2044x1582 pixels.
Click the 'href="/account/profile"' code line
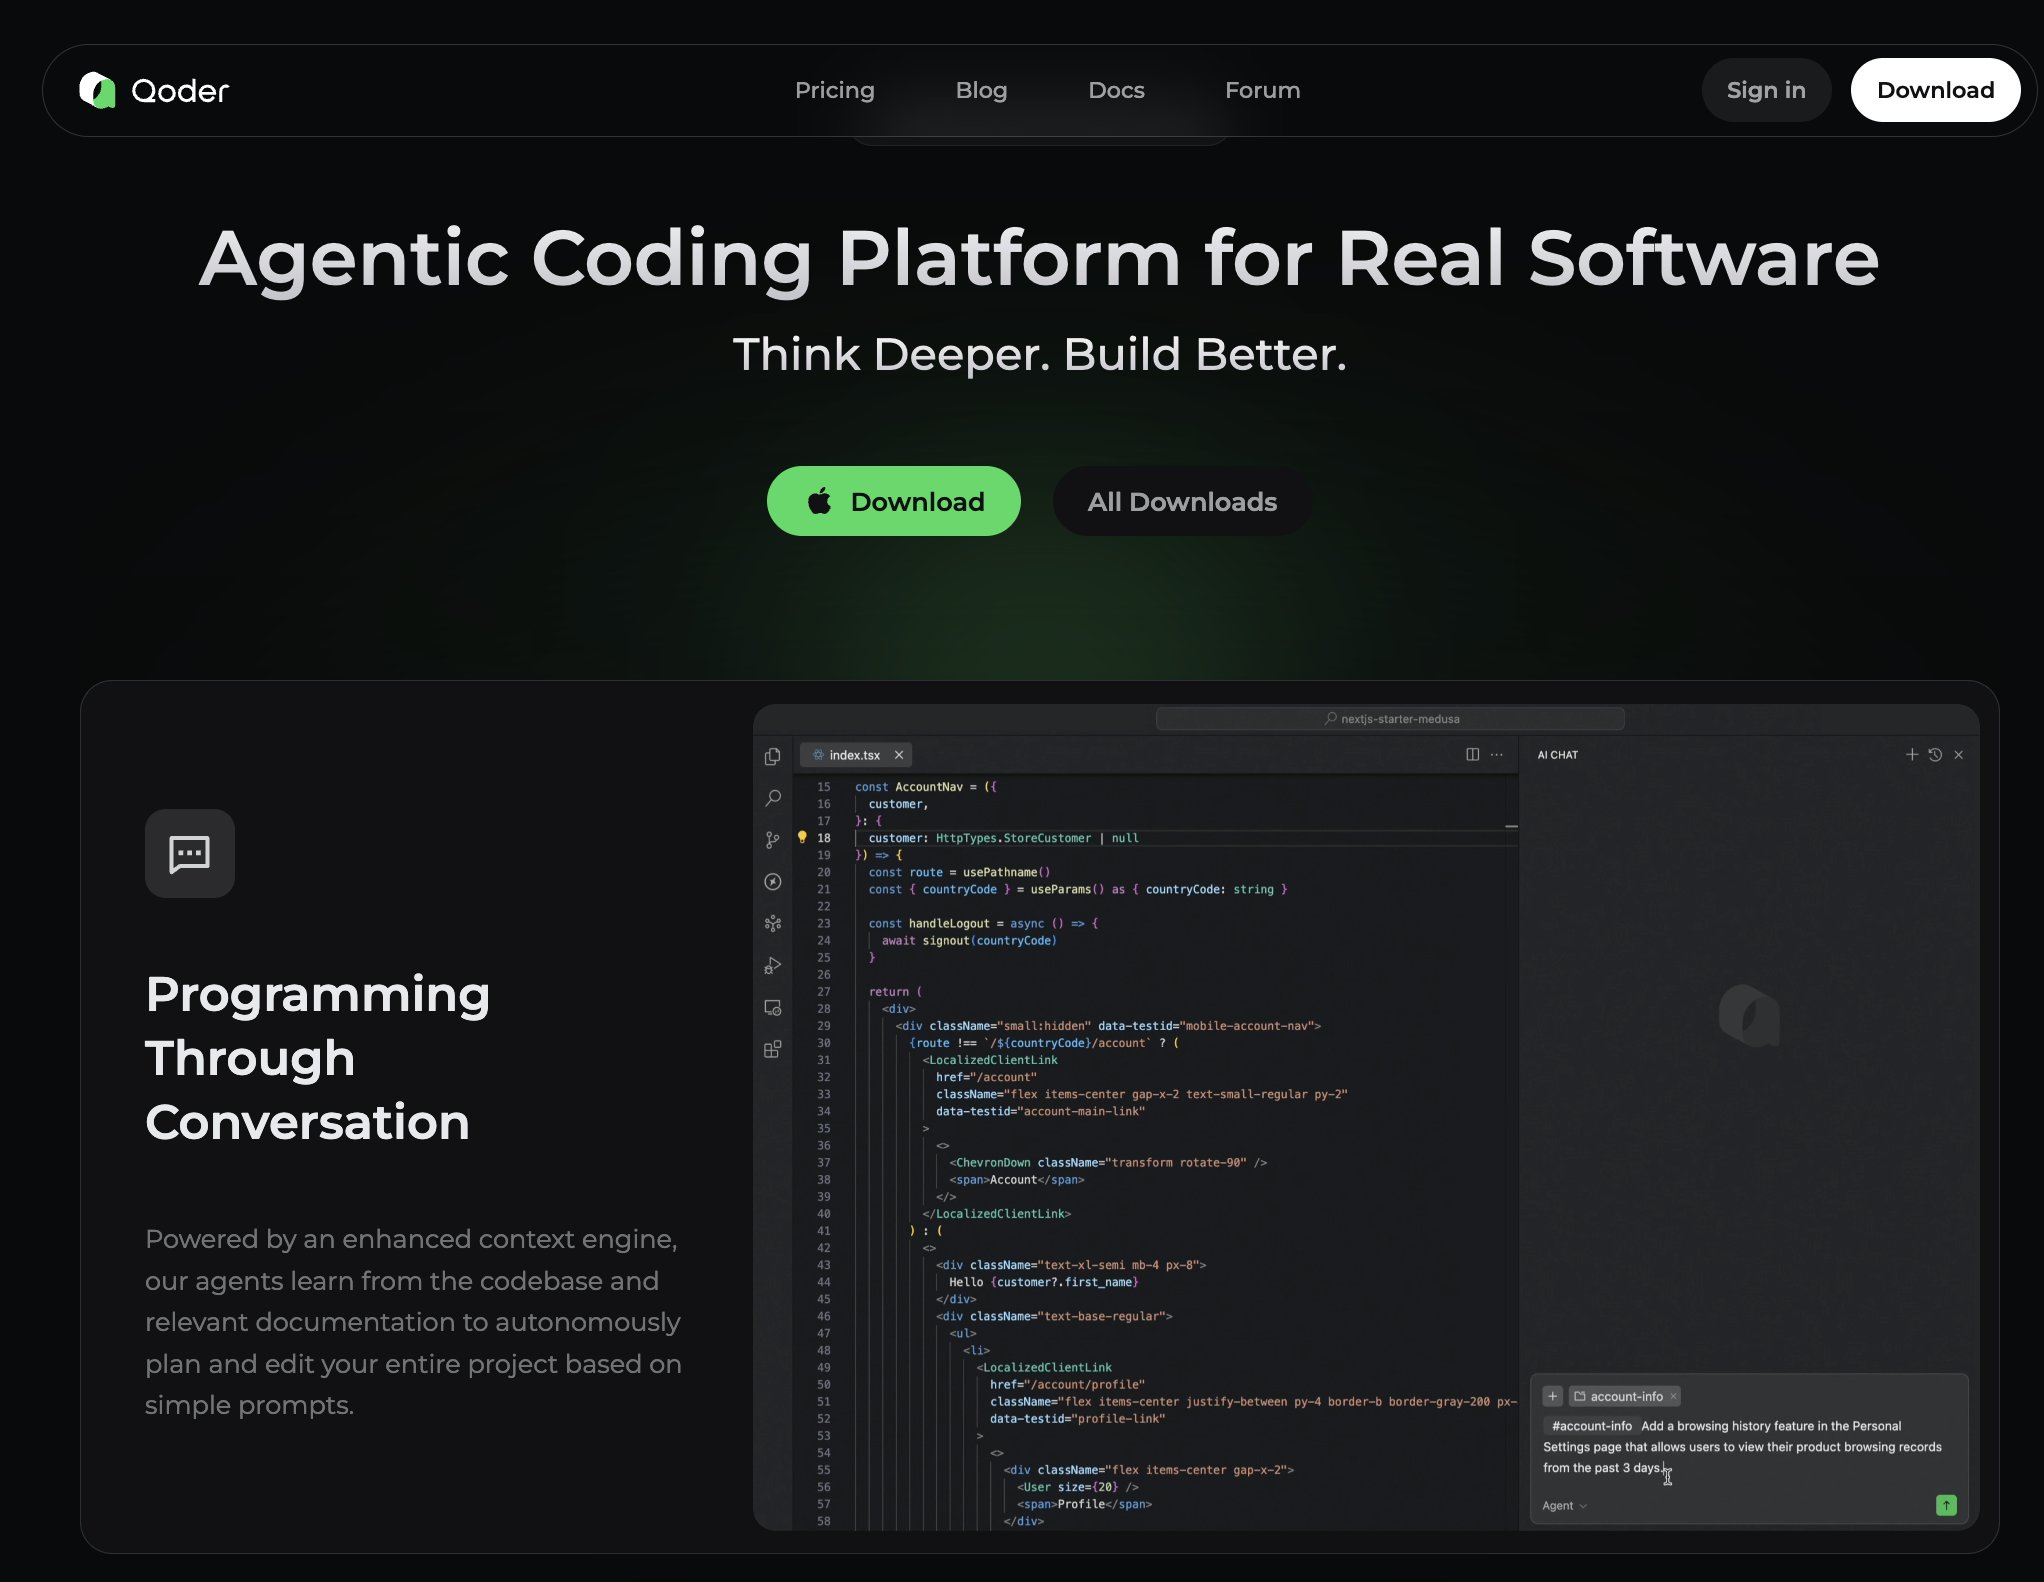1067,1384
